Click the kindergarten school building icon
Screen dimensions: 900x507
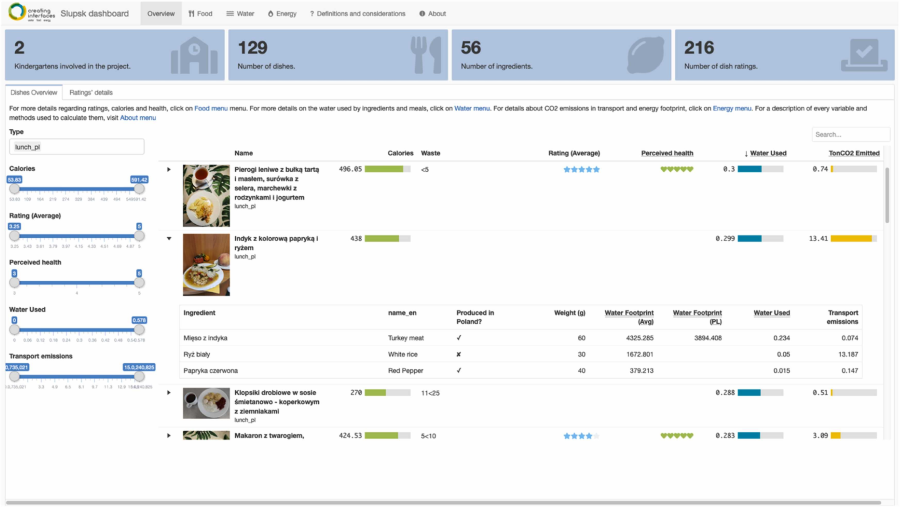coord(193,57)
